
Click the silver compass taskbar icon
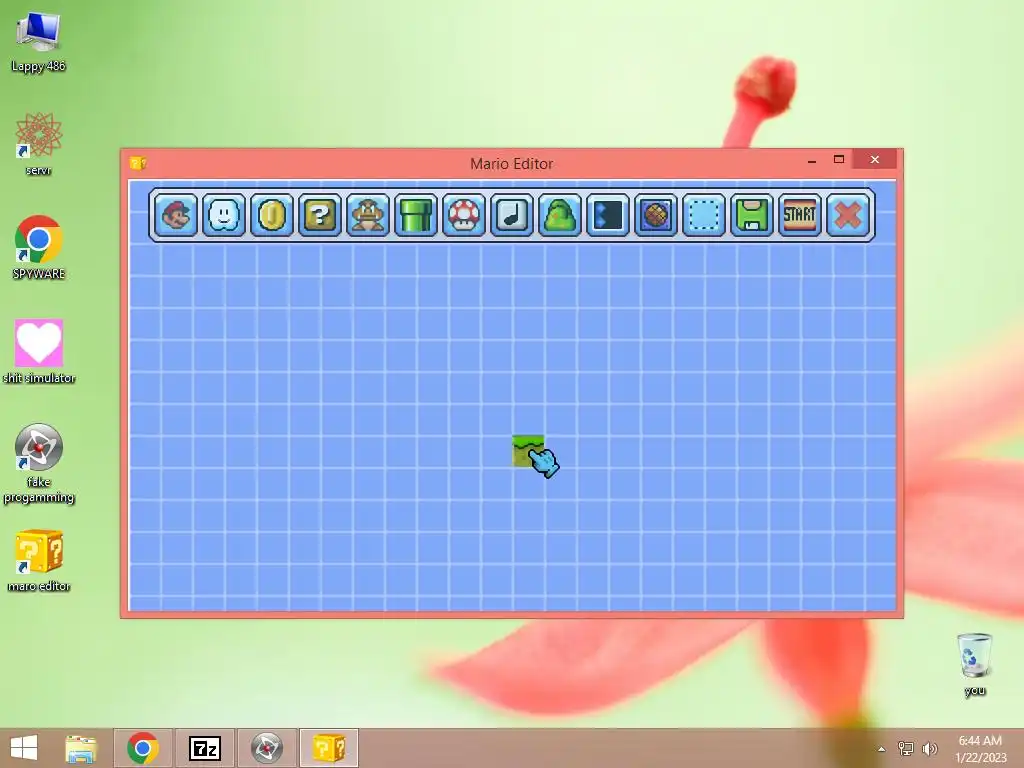point(266,748)
